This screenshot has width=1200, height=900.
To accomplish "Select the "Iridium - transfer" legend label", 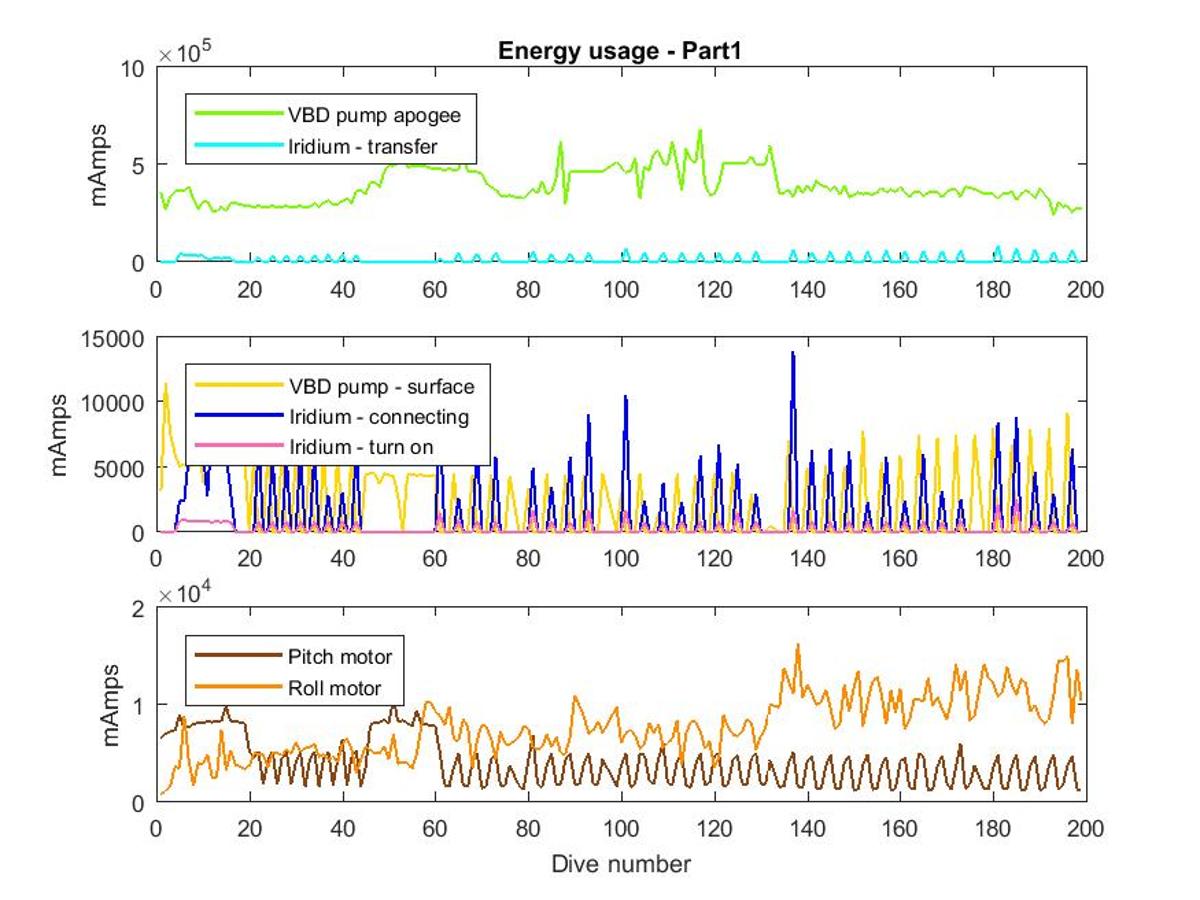I will point(363,148).
